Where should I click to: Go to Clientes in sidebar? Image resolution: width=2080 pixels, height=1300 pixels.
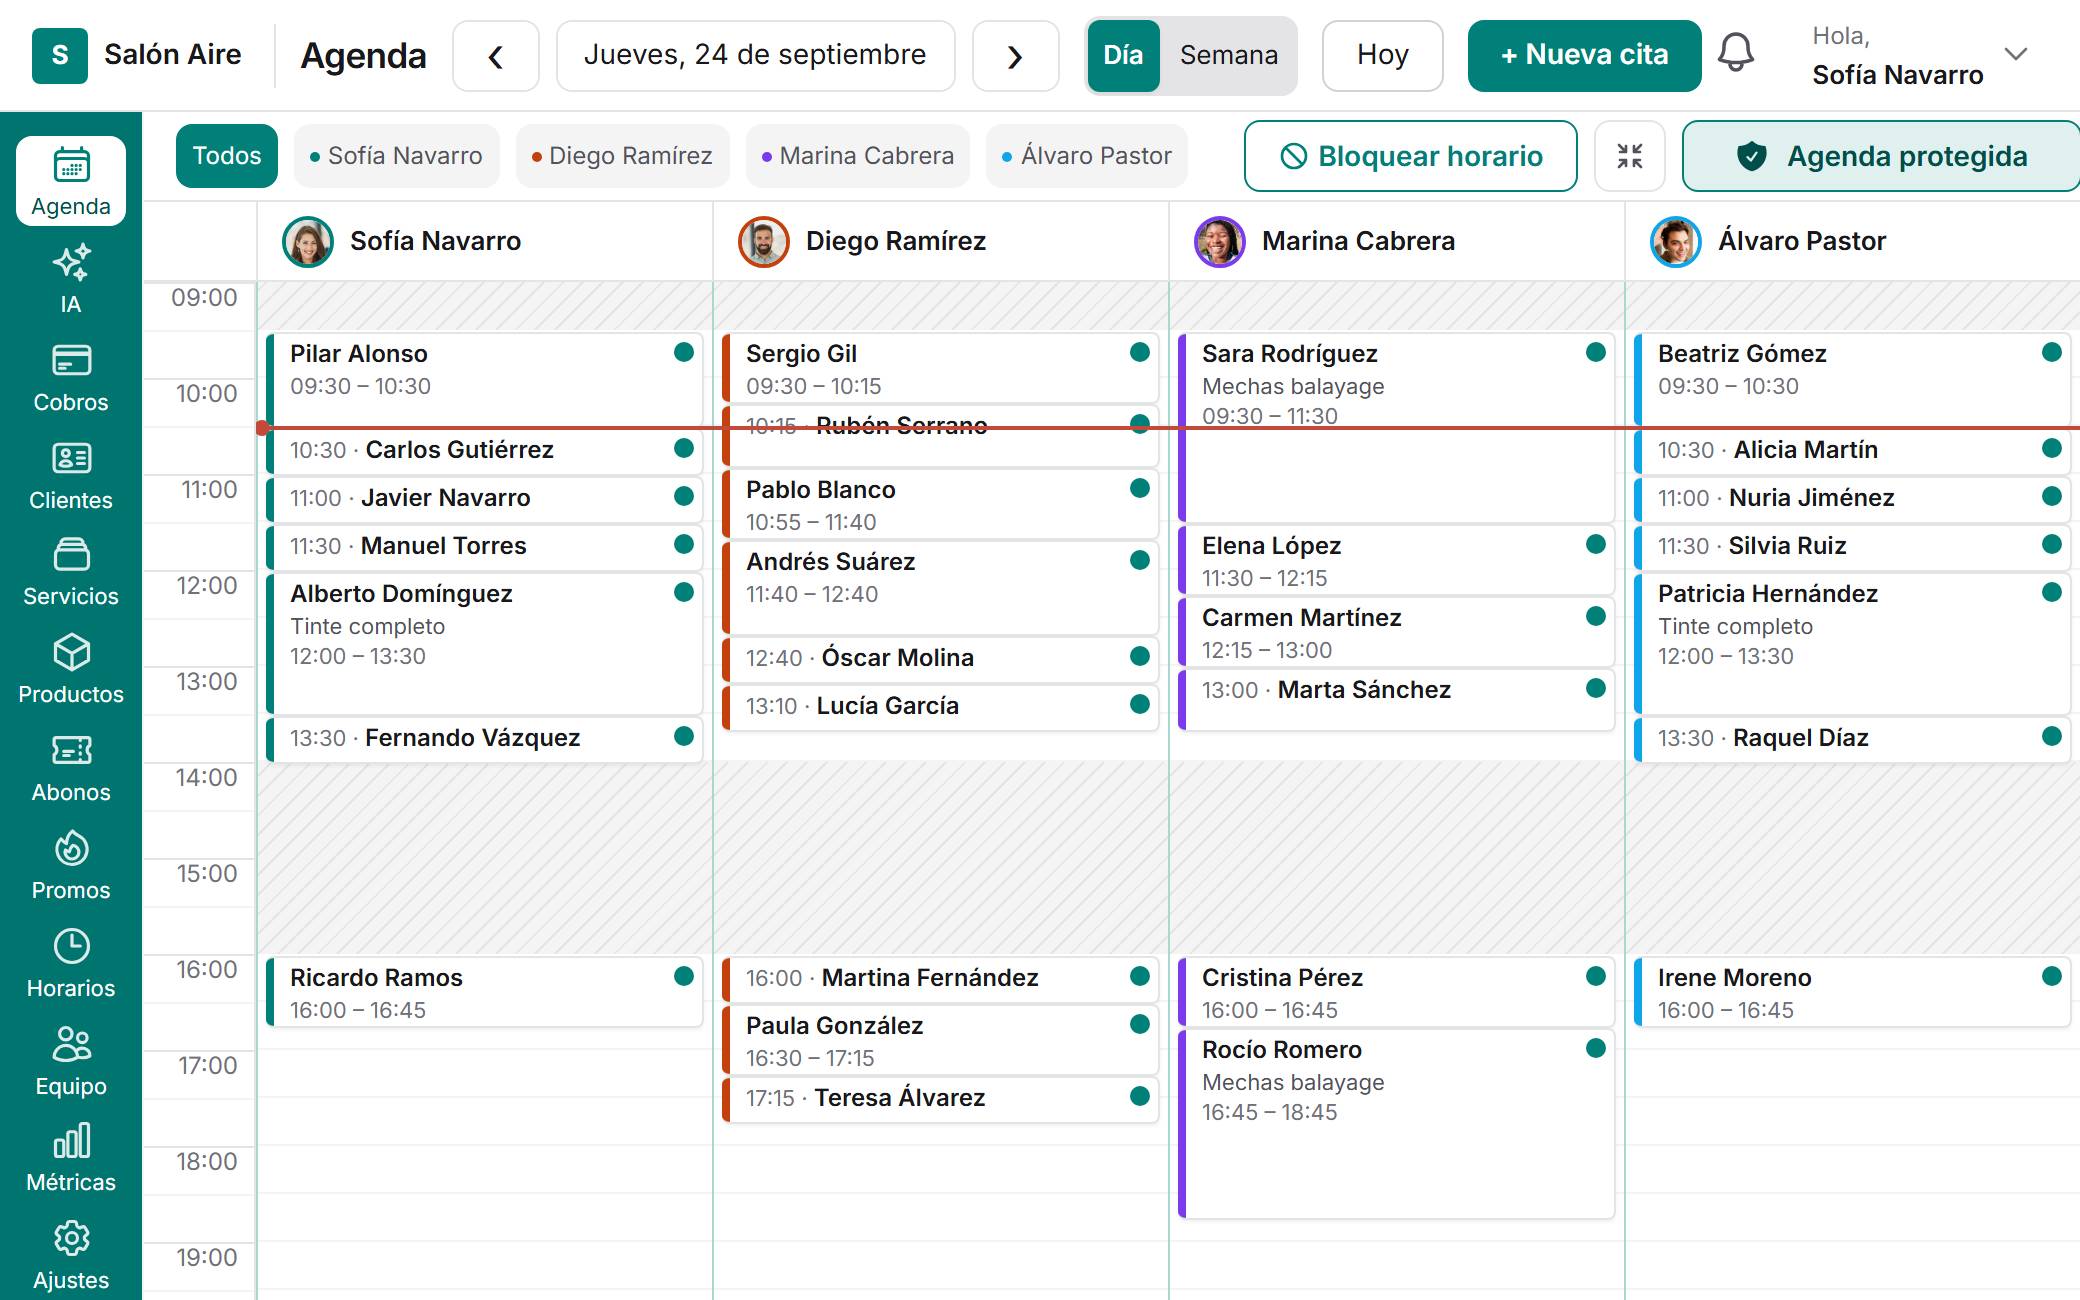tap(70, 475)
